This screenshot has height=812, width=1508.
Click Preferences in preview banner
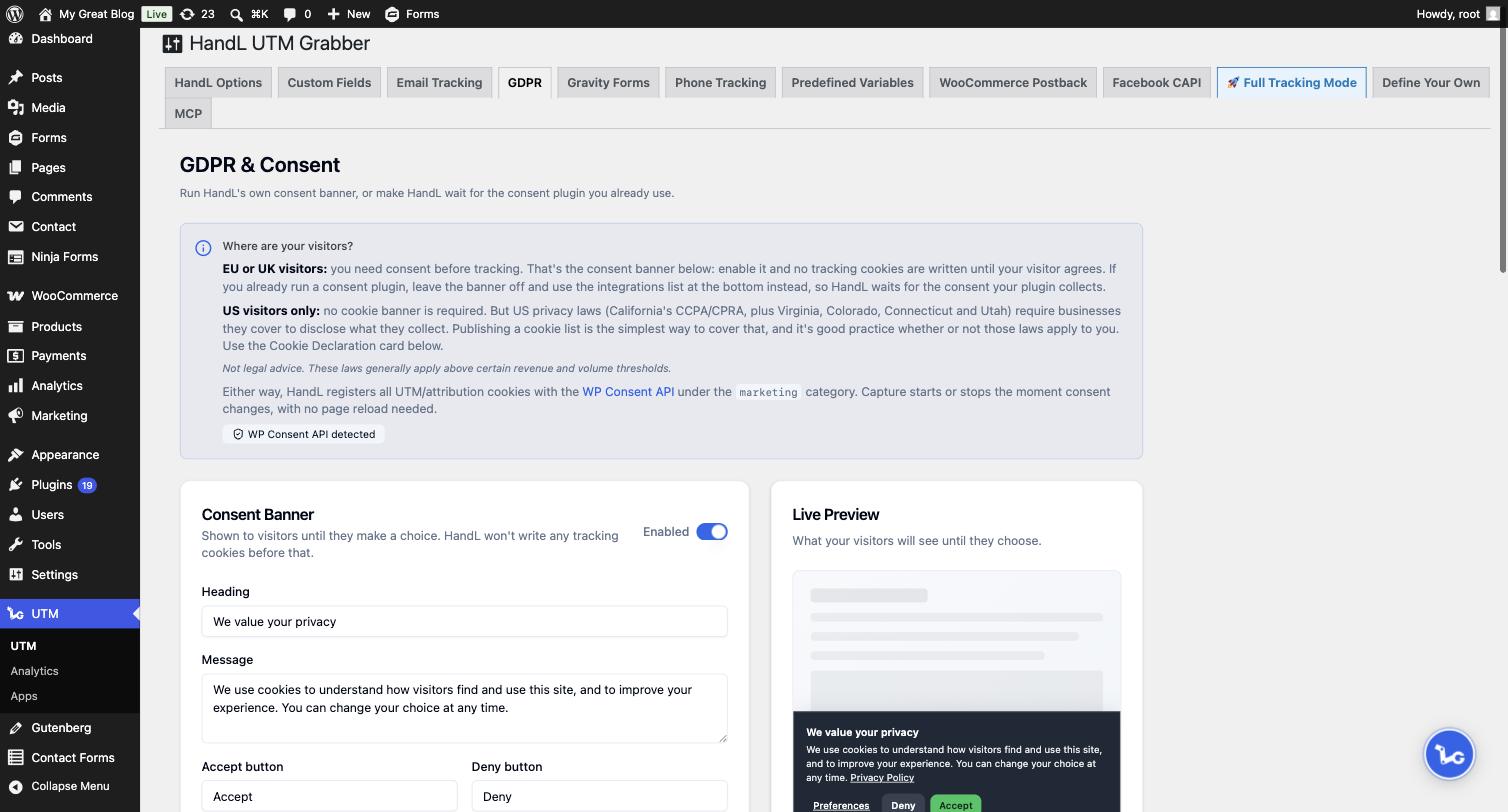click(841, 806)
